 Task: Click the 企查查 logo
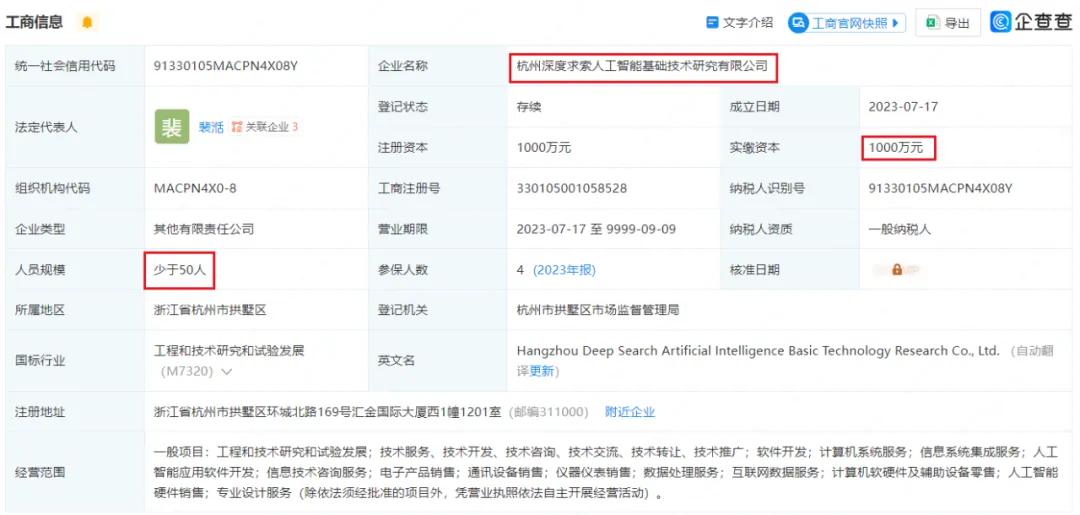point(1030,22)
